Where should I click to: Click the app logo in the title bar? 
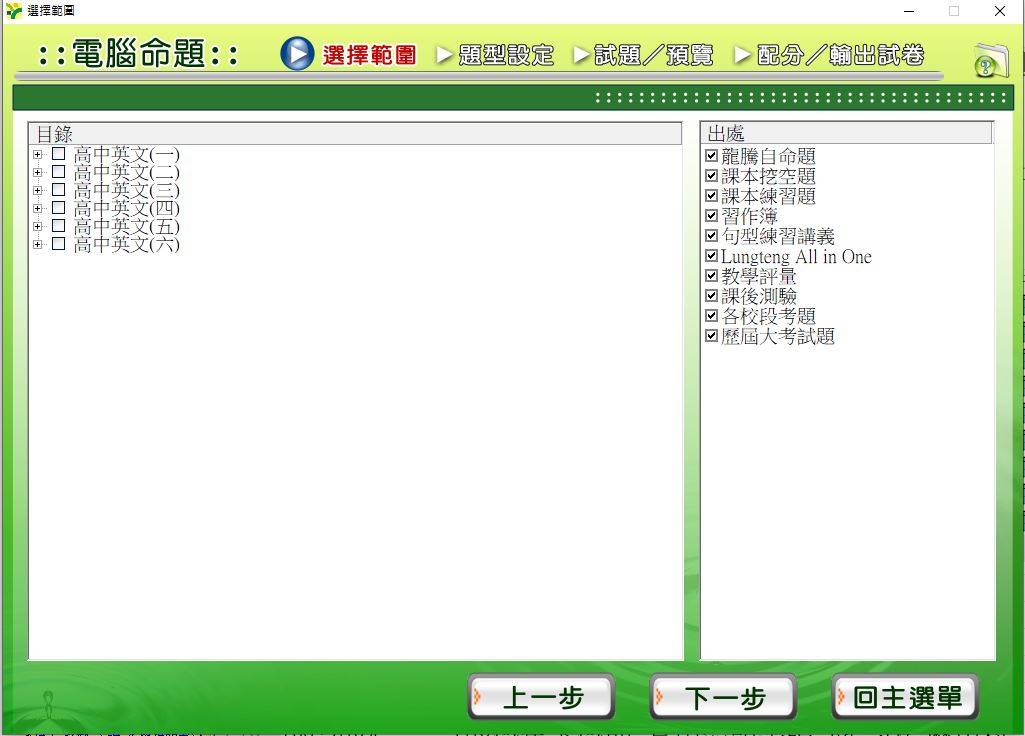[x=13, y=10]
